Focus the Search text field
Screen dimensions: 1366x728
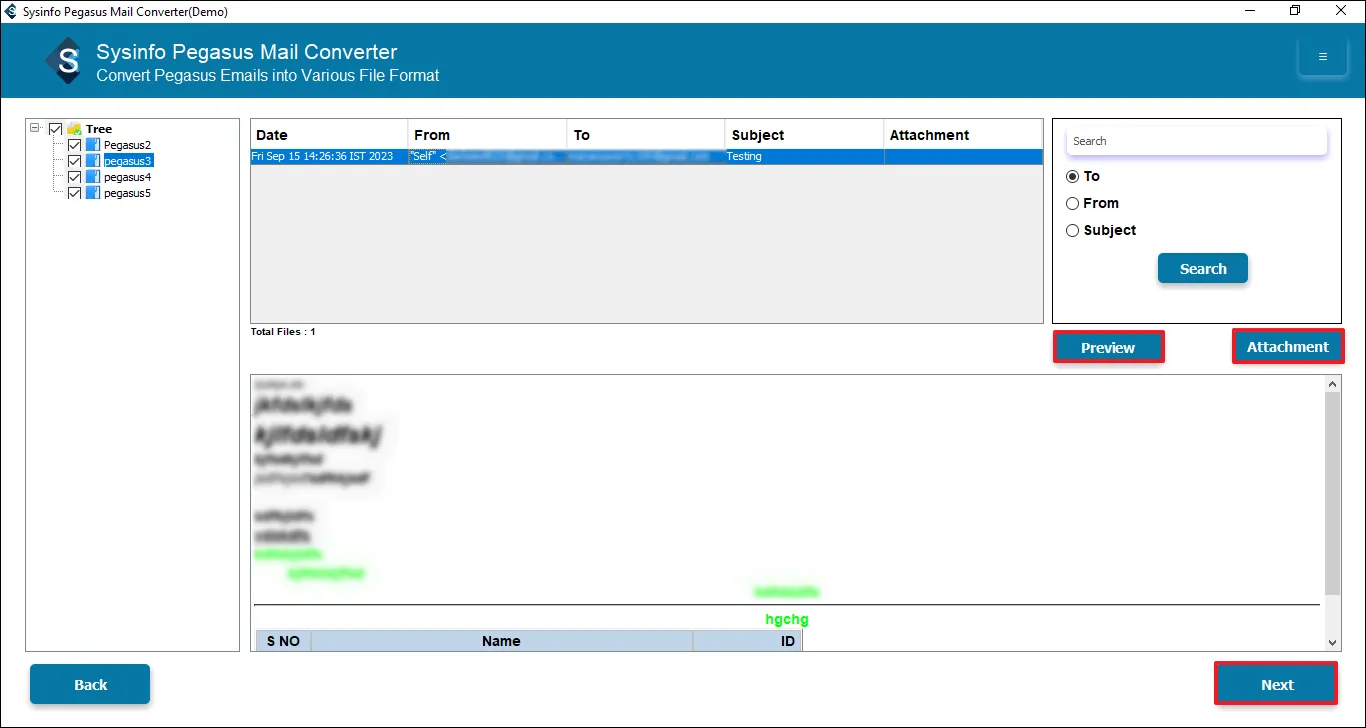click(x=1197, y=141)
